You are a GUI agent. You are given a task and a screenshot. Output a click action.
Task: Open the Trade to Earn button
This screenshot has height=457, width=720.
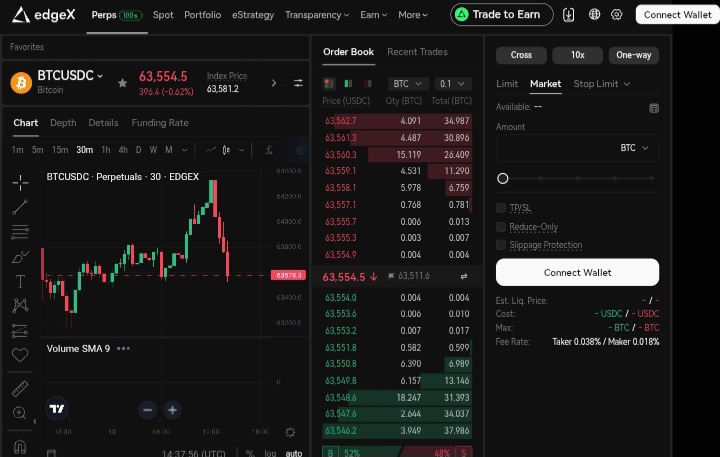501,15
